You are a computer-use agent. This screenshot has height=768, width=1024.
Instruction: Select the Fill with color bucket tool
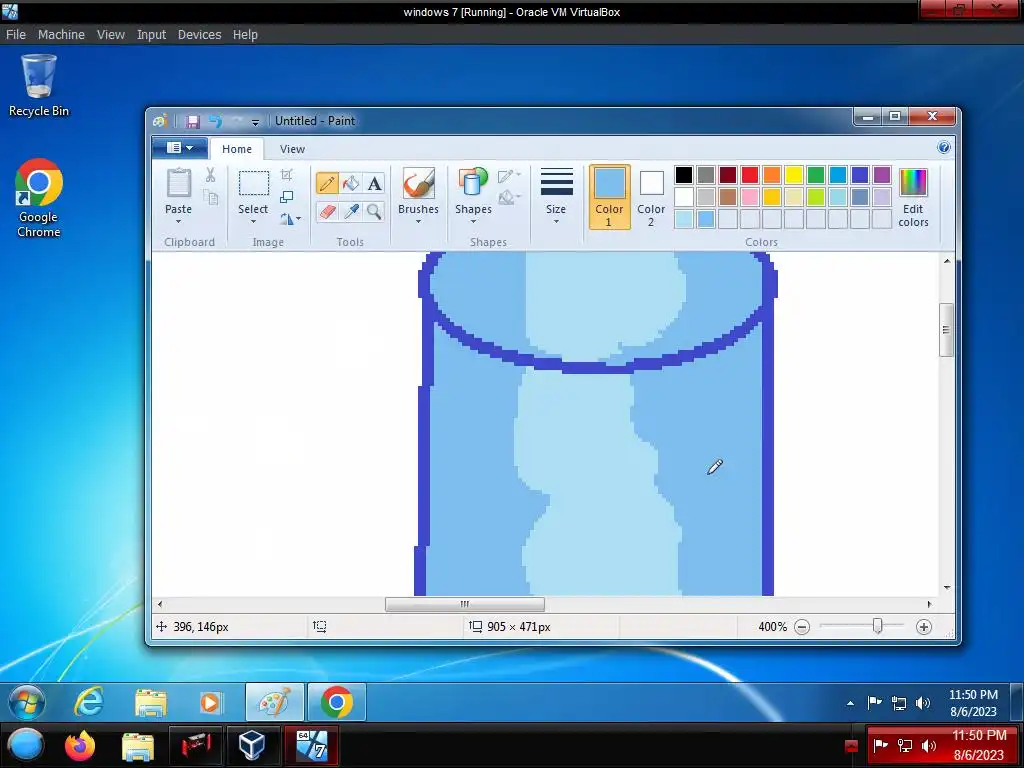351,184
